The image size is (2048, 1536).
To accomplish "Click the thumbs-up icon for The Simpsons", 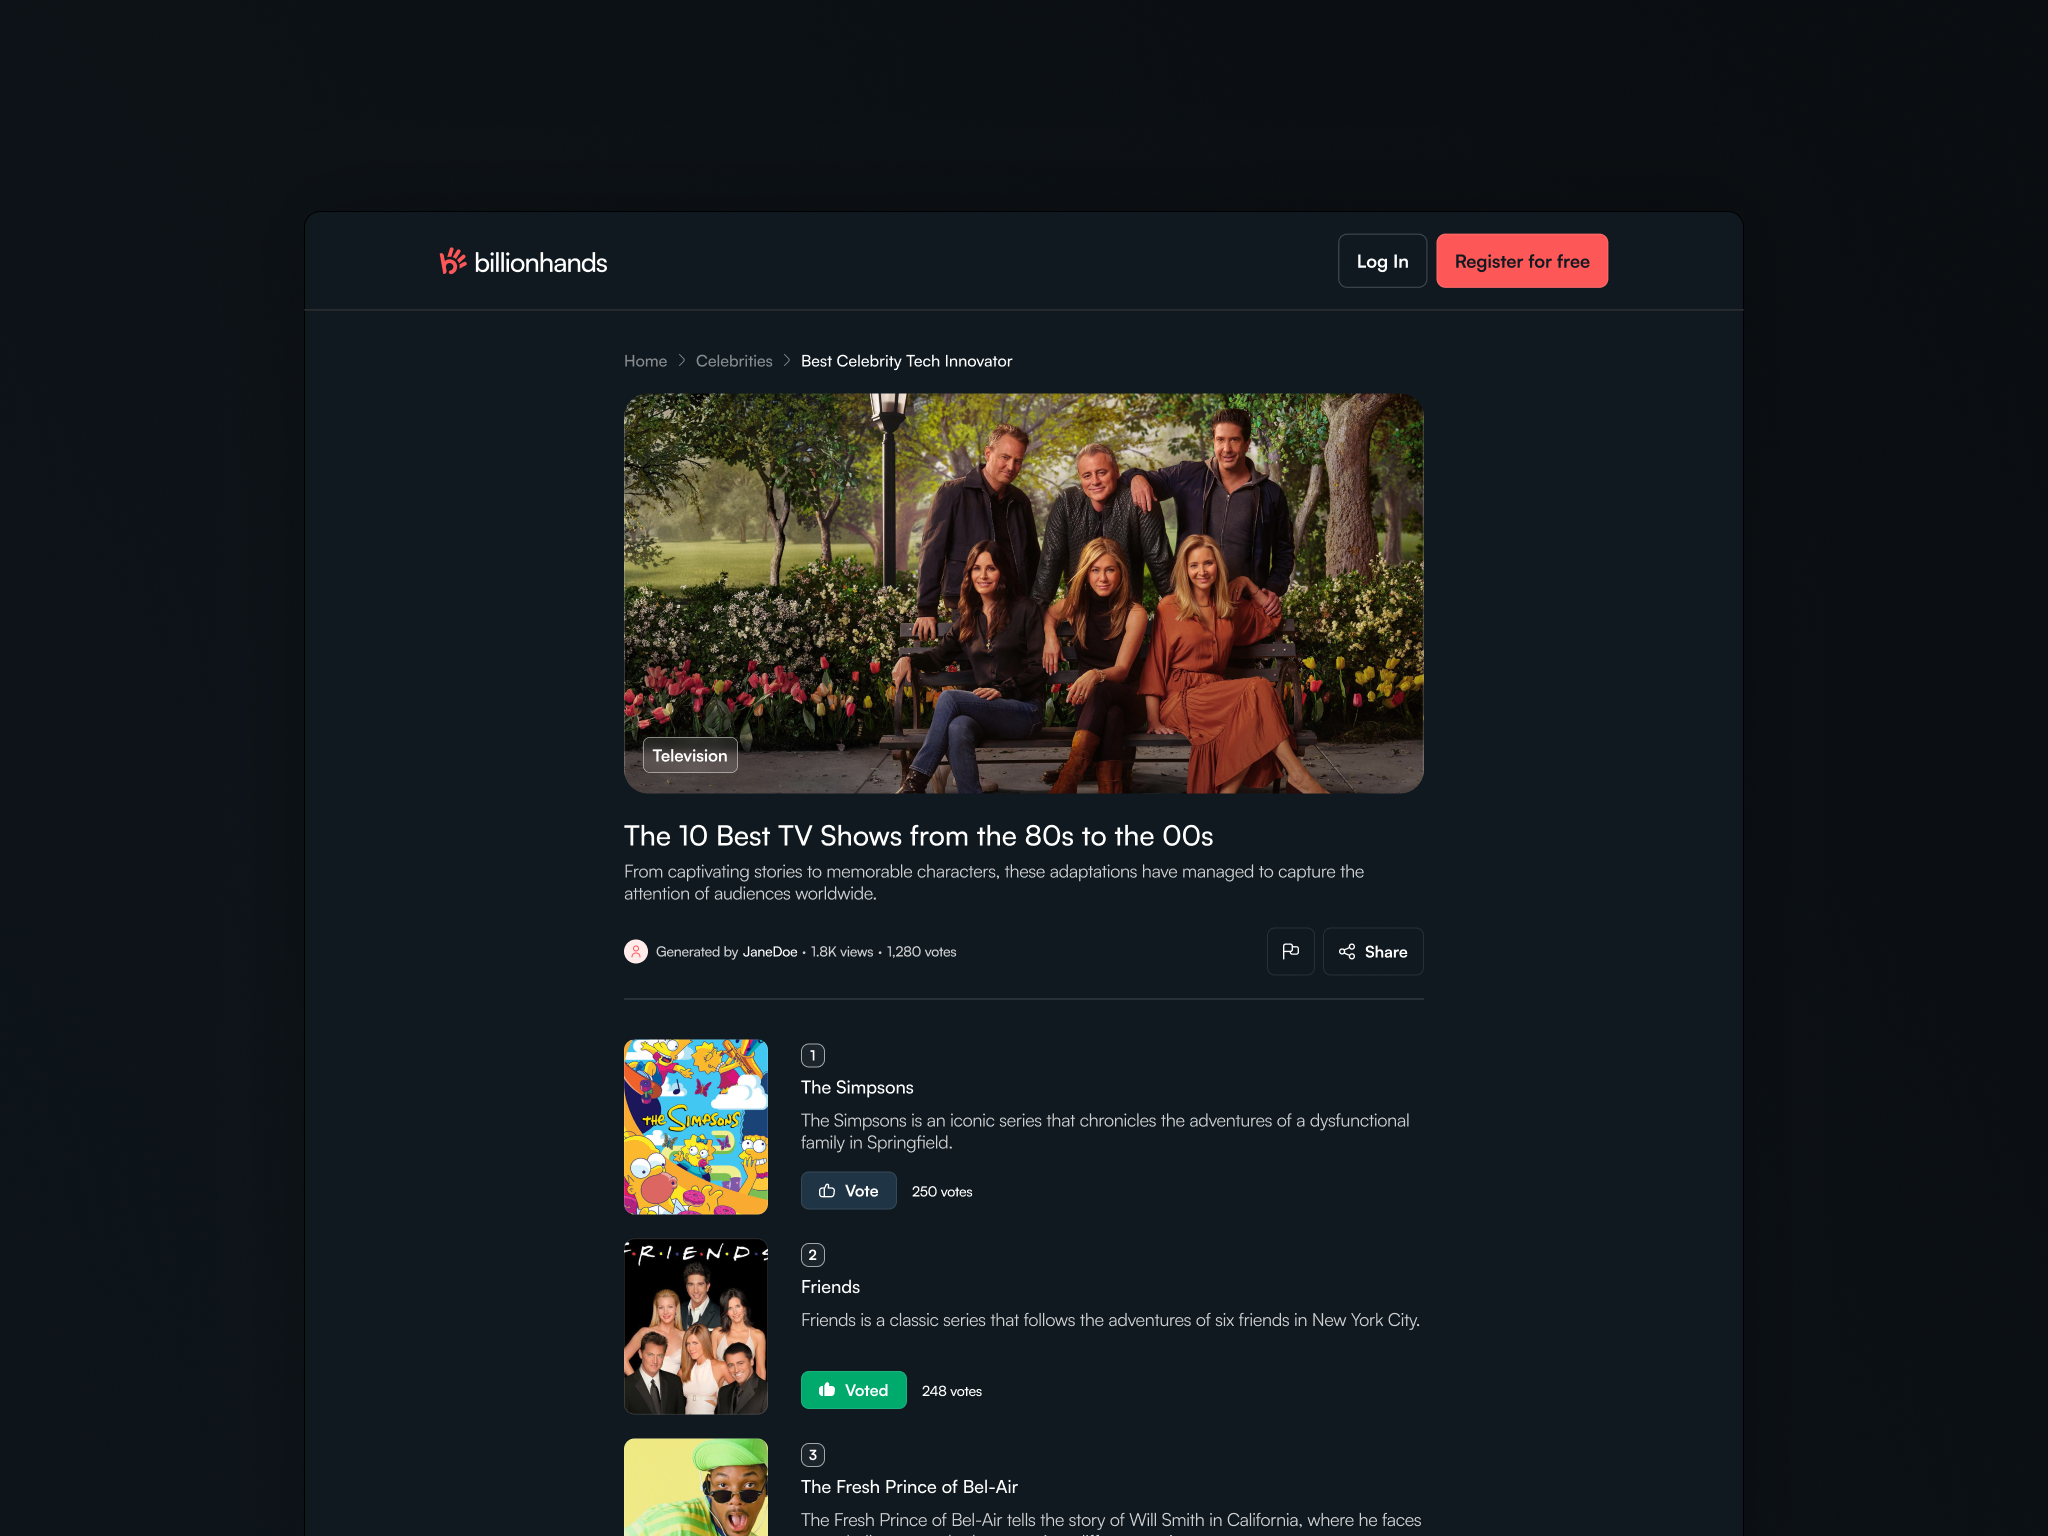I will 827,1191.
